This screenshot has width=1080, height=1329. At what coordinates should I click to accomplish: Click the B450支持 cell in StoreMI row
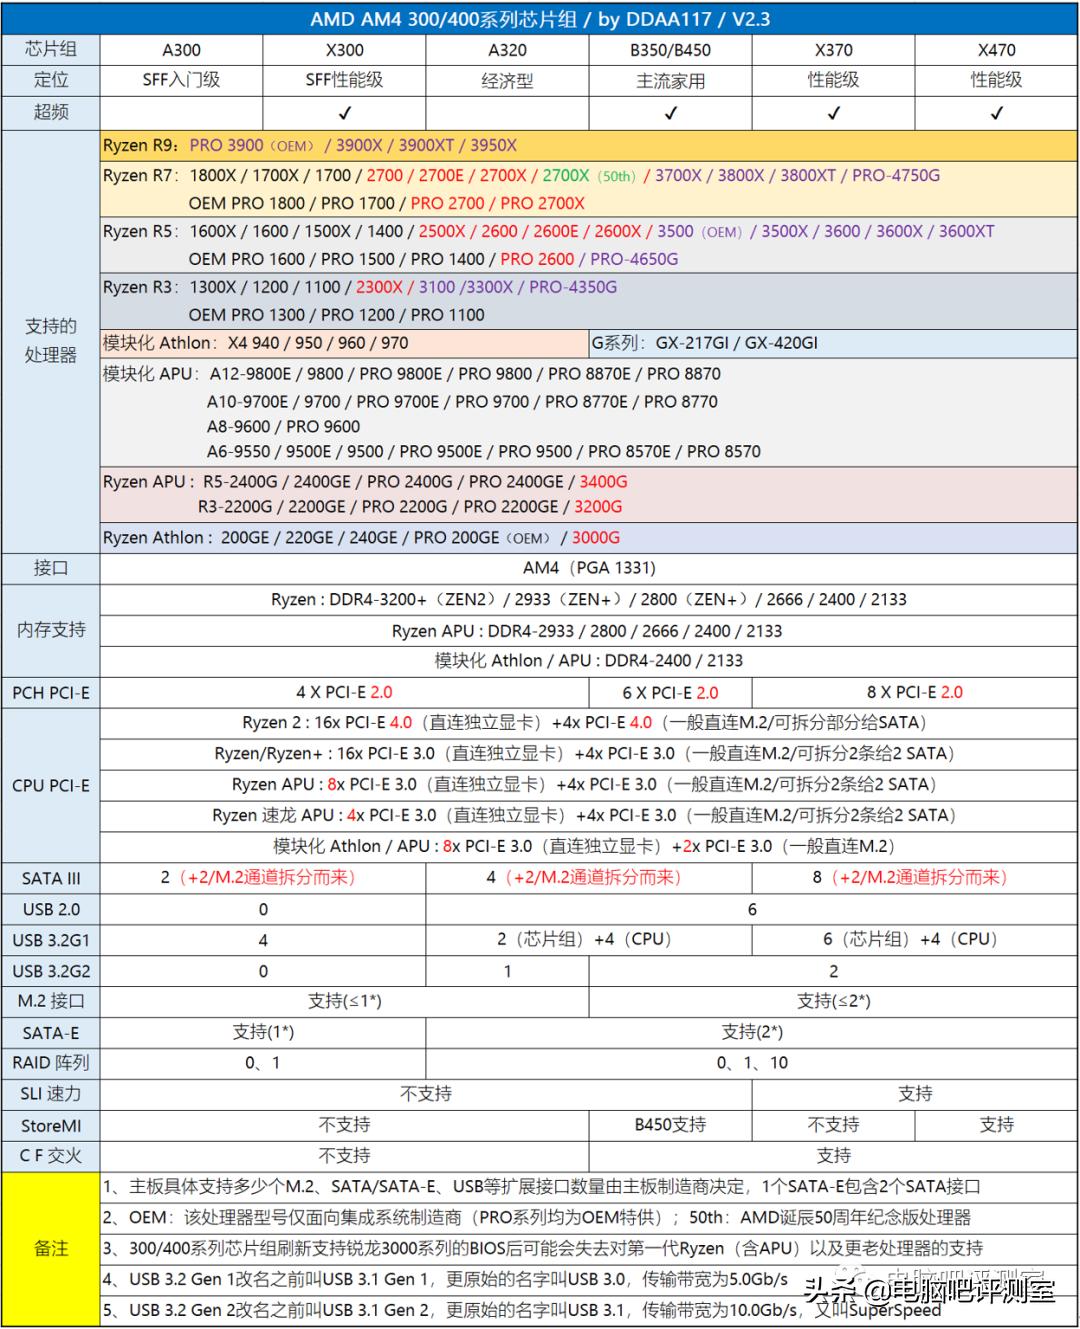coord(668,1125)
